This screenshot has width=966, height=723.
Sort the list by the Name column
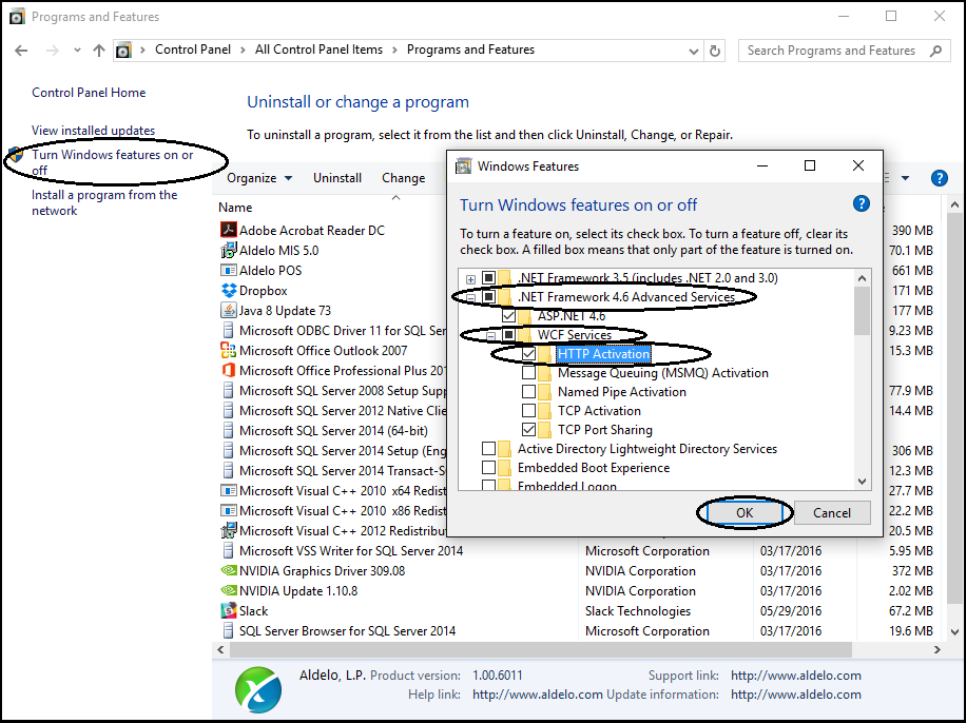click(x=235, y=208)
